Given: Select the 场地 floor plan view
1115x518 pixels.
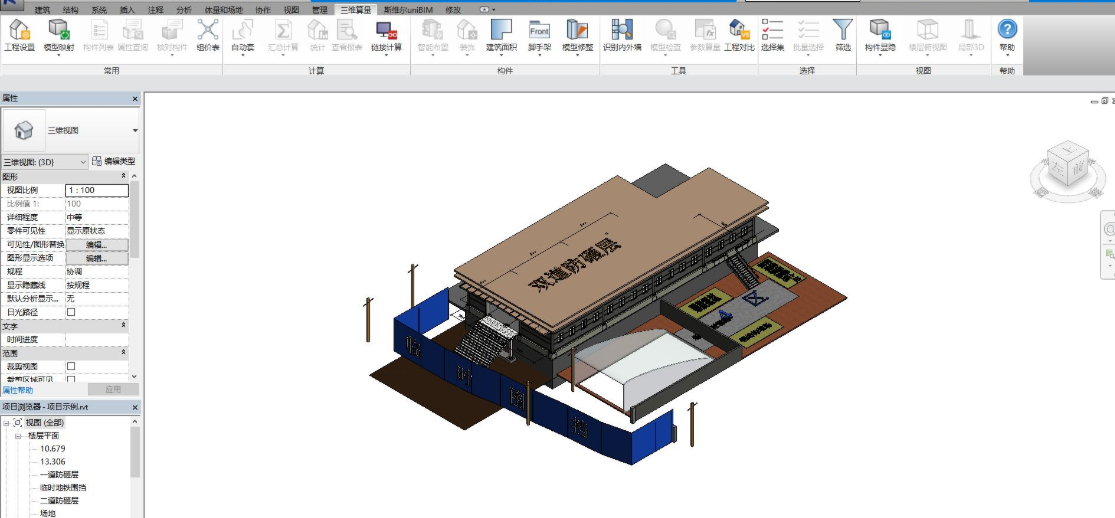Looking at the screenshot, I should [x=48, y=513].
